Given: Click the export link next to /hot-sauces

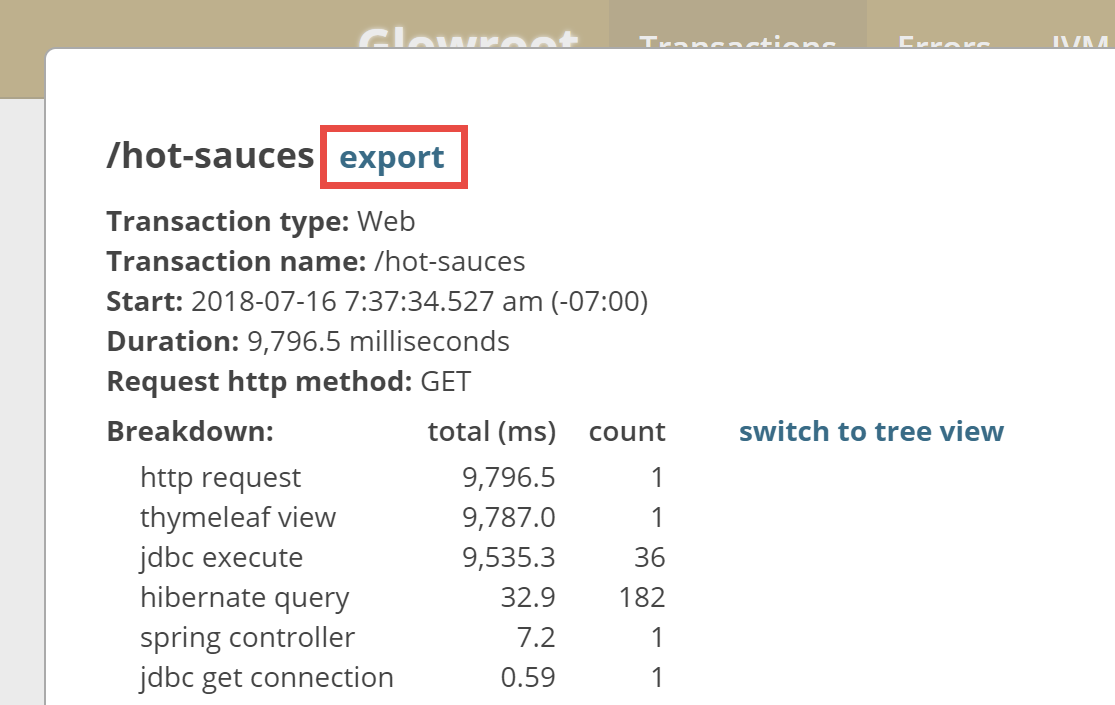Looking at the screenshot, I should coord(392,156).
